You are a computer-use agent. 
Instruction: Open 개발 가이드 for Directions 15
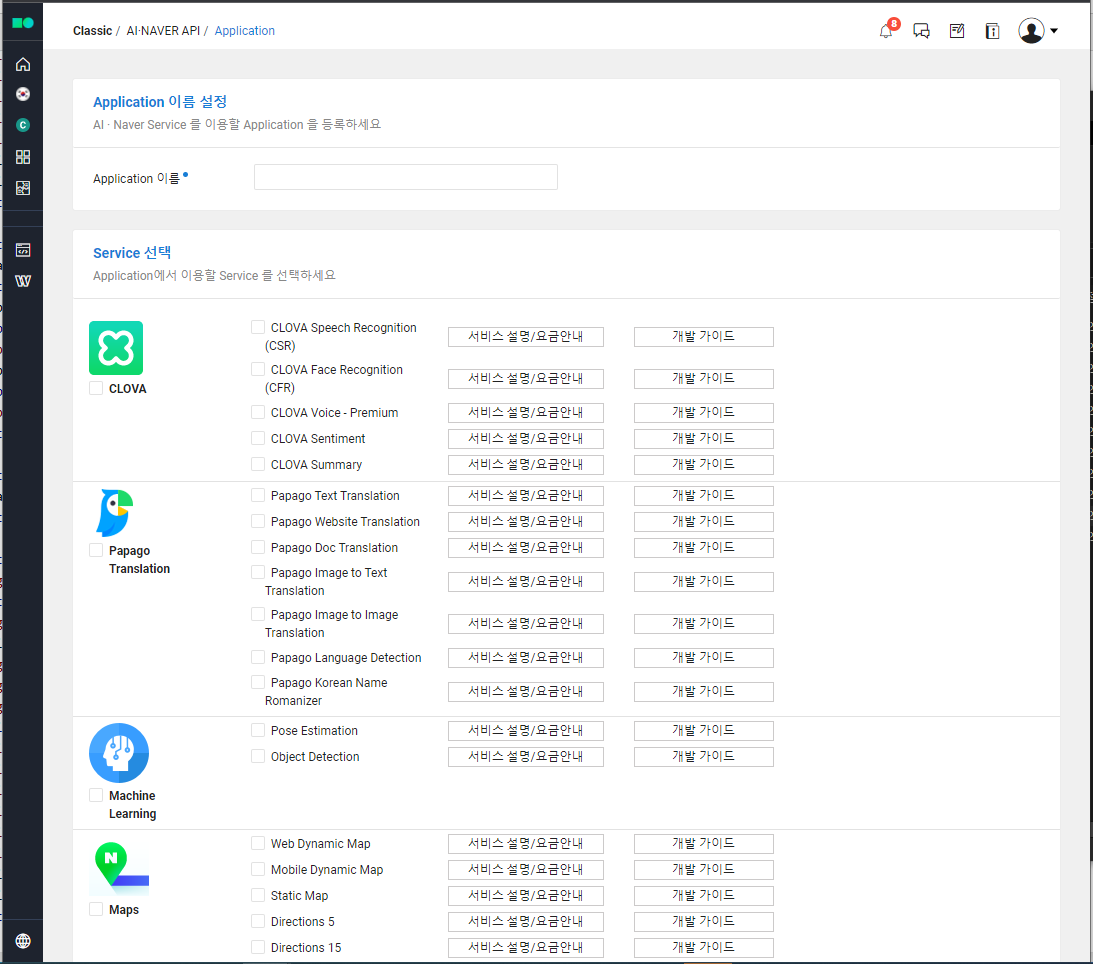(x=703, y=947)
